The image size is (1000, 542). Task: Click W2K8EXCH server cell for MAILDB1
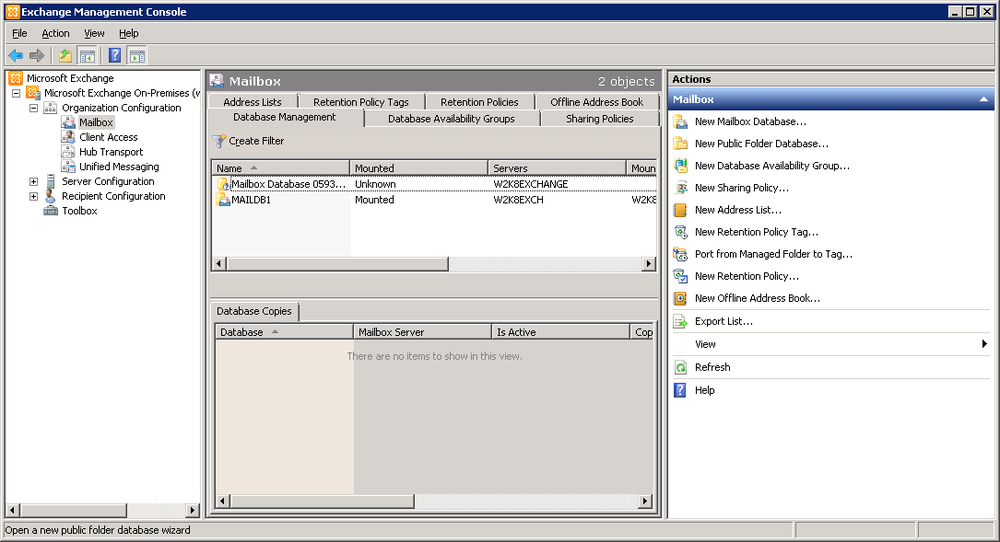518,200
